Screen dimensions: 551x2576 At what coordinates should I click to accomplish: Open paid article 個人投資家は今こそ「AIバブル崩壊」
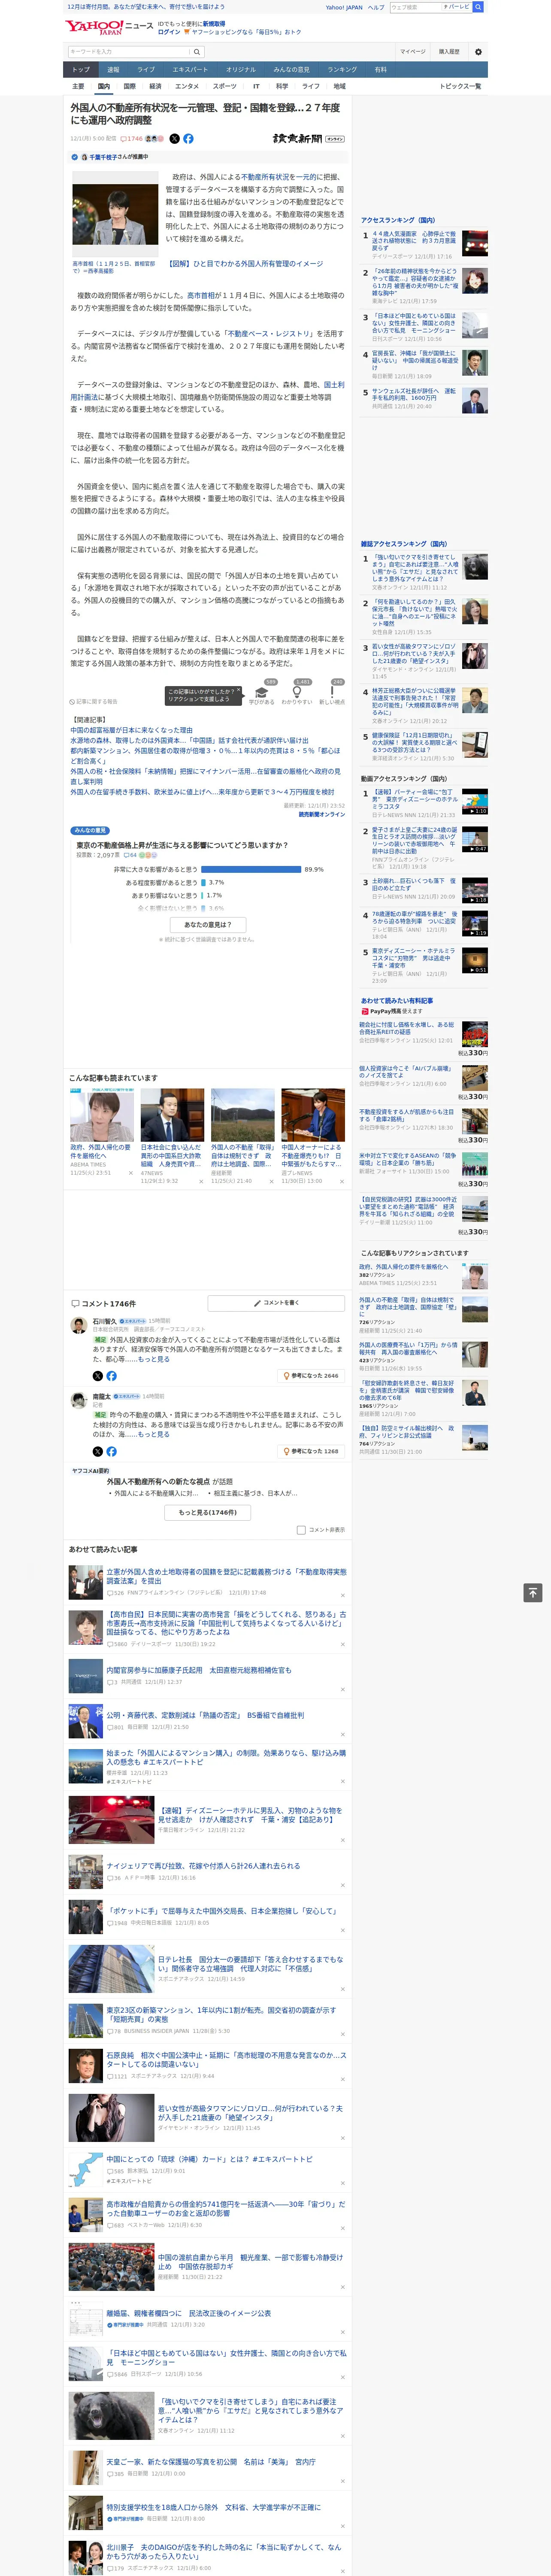pos(405,1072)
